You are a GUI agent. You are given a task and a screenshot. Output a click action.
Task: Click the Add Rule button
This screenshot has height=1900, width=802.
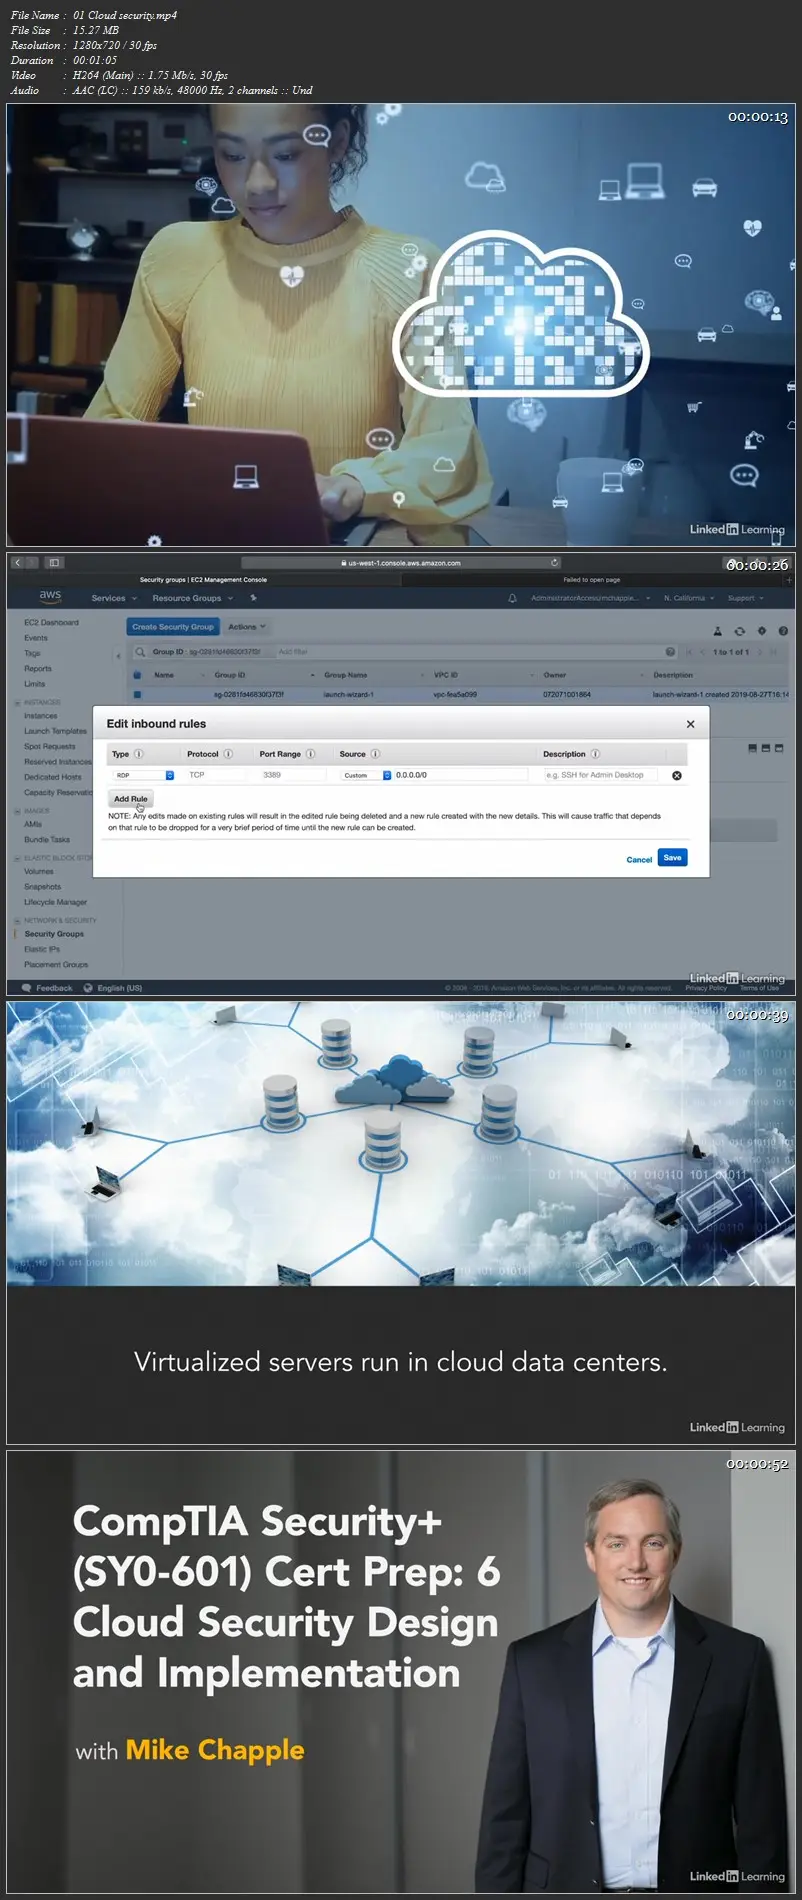[x=130, y=799]
